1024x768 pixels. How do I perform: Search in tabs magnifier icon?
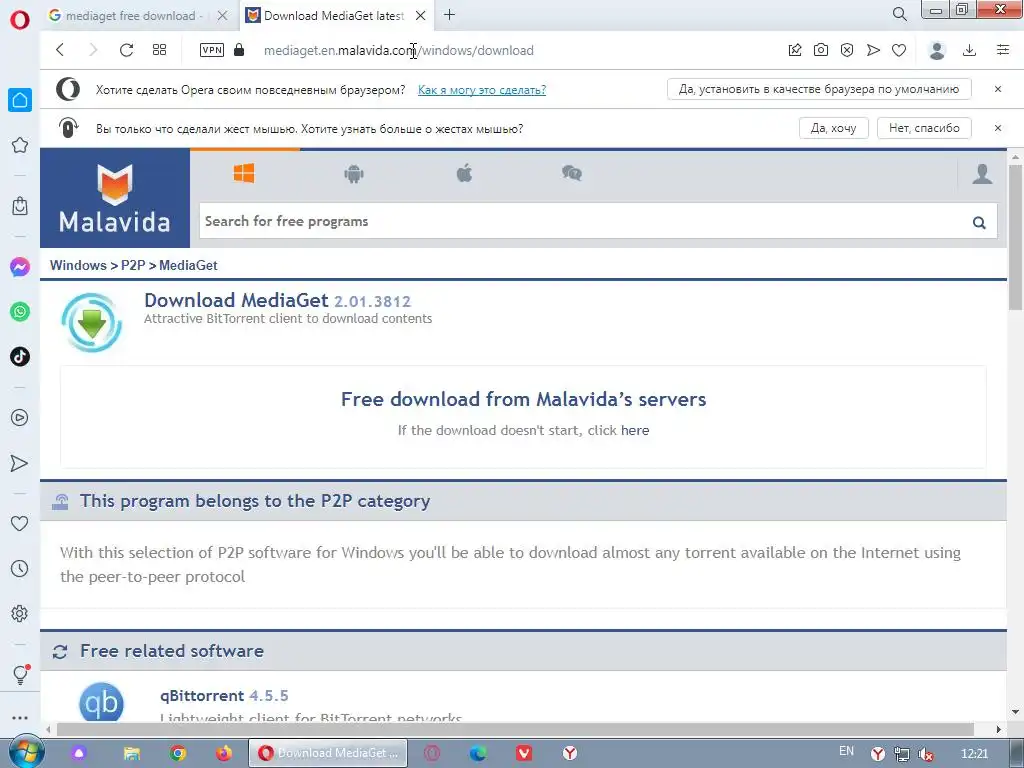coord(900,14)
